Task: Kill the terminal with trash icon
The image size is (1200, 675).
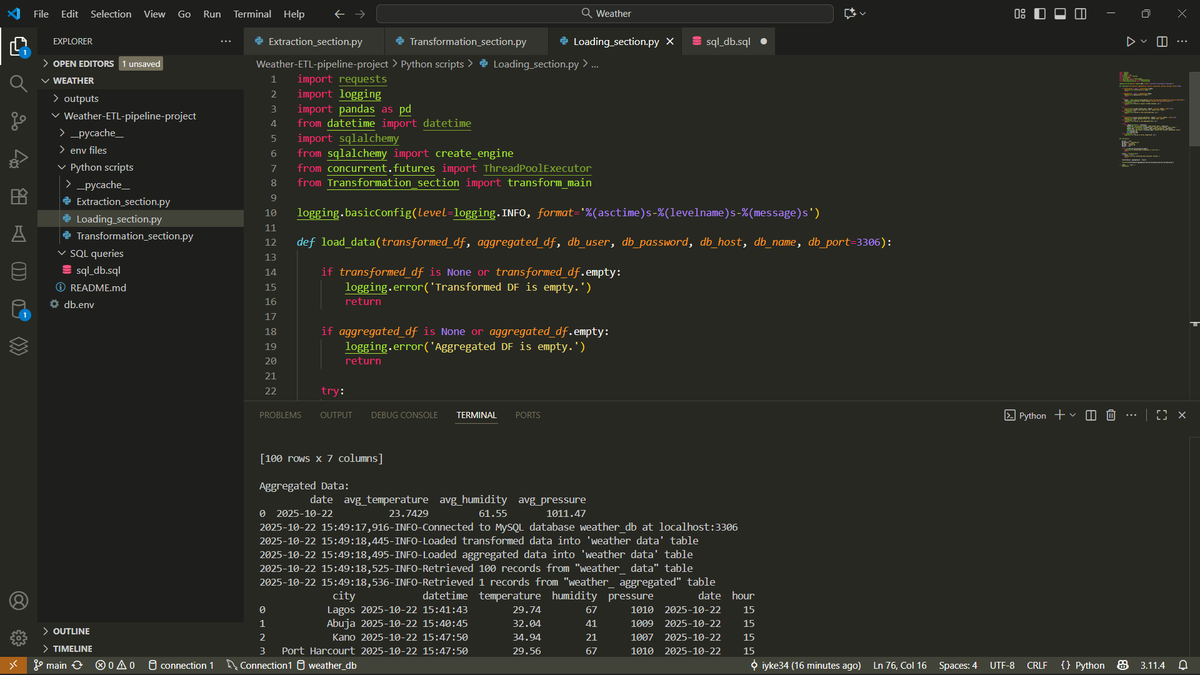Action: pyautogui.click(x=1110, y=415)
